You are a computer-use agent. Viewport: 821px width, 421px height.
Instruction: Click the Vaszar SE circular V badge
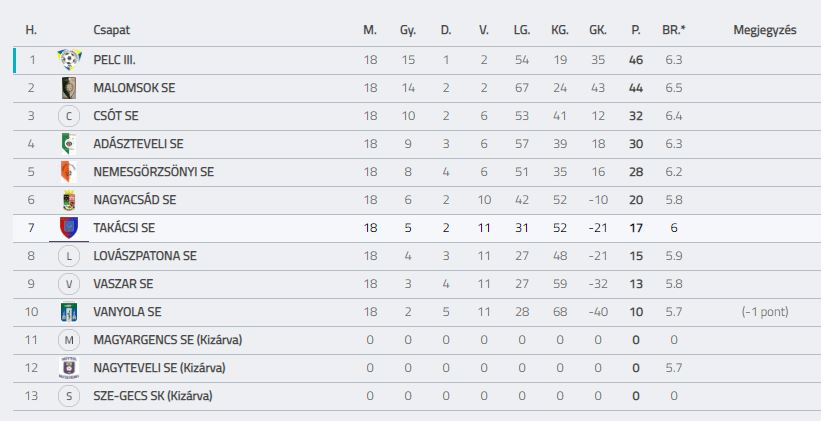tap(69, 284)
